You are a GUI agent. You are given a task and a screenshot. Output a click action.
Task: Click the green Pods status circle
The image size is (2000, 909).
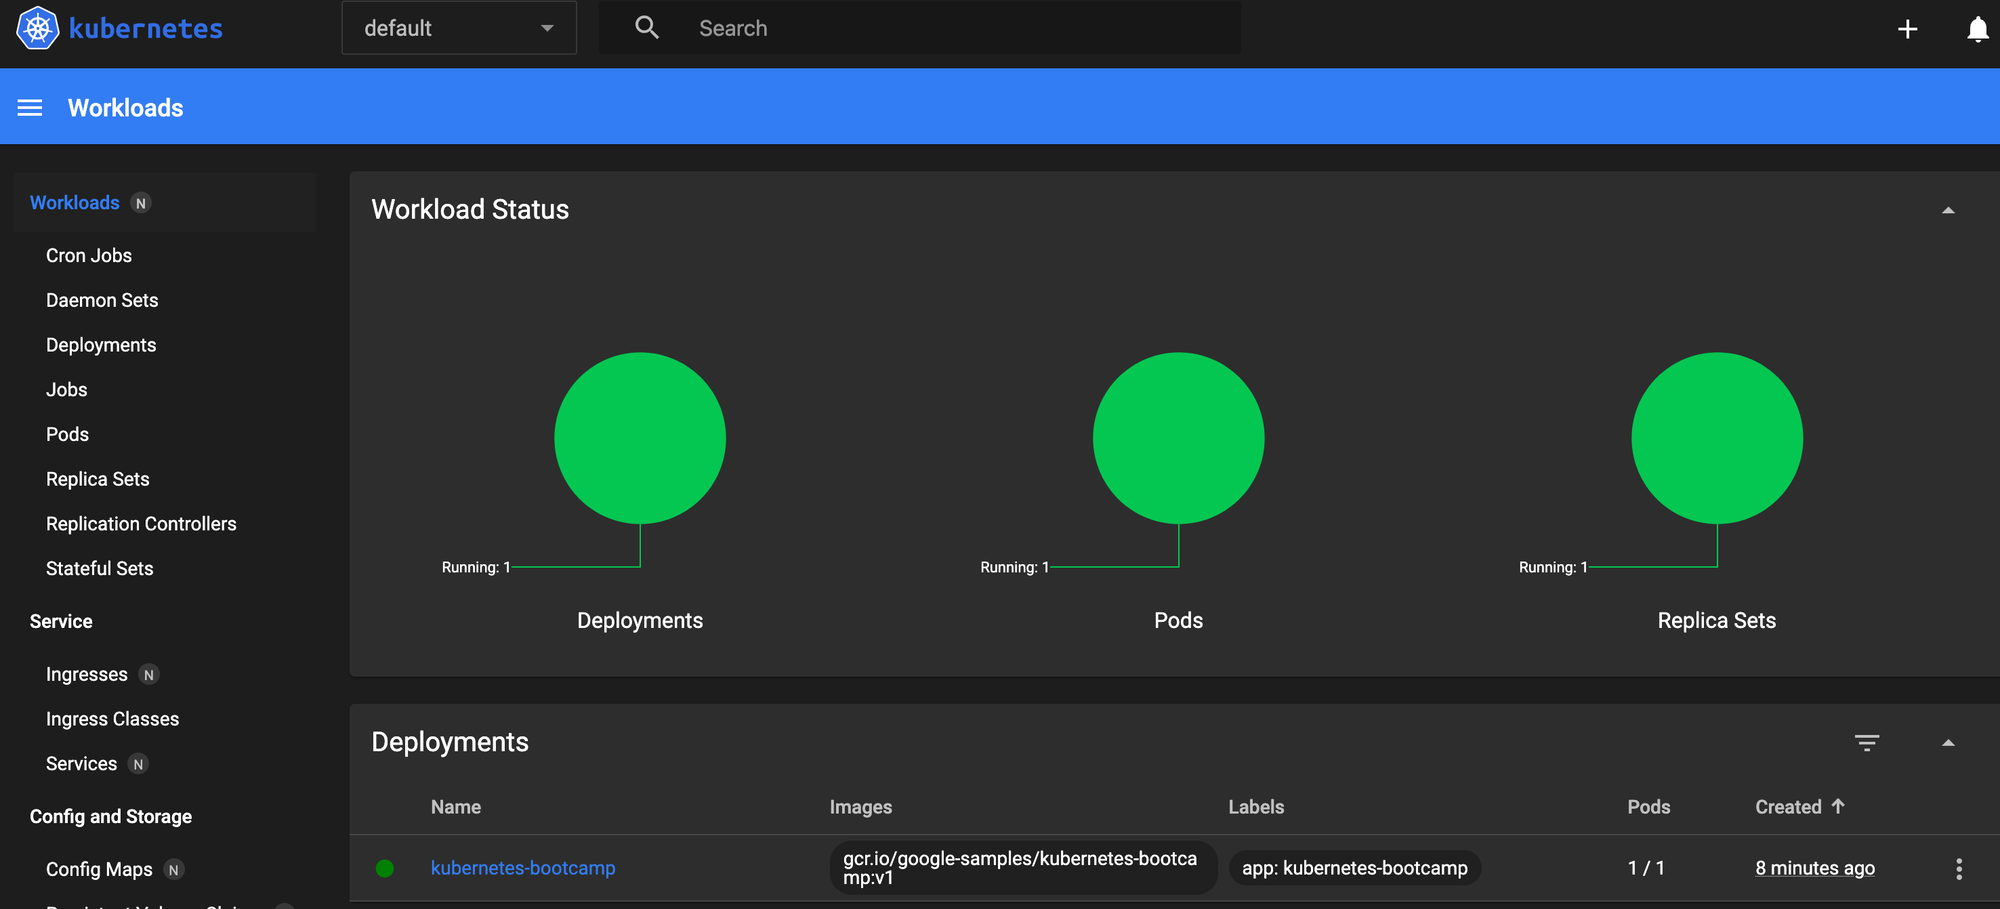1178,438
